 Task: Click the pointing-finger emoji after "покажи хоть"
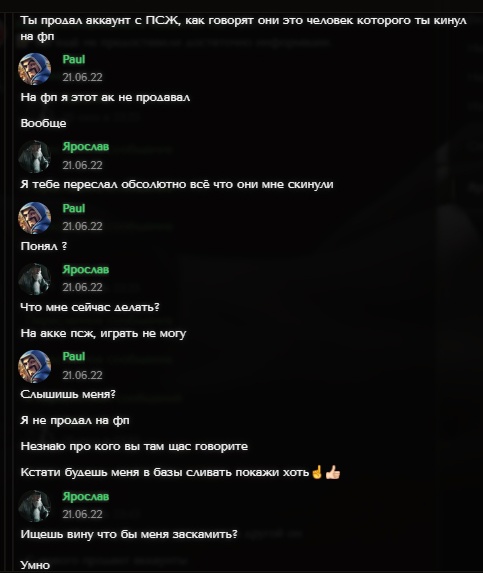pos(317,472)
